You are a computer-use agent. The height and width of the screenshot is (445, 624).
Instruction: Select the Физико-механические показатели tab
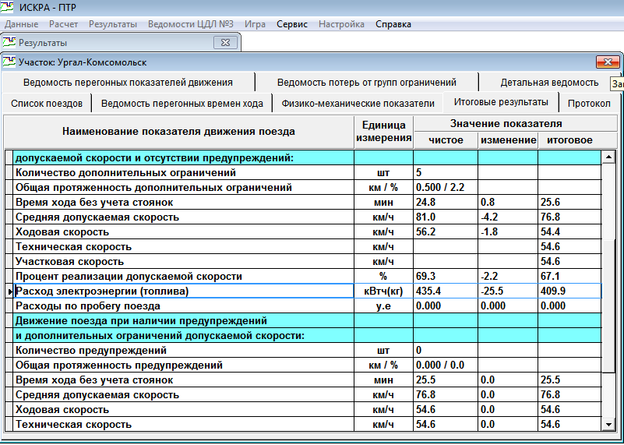[x=358, y=103]
